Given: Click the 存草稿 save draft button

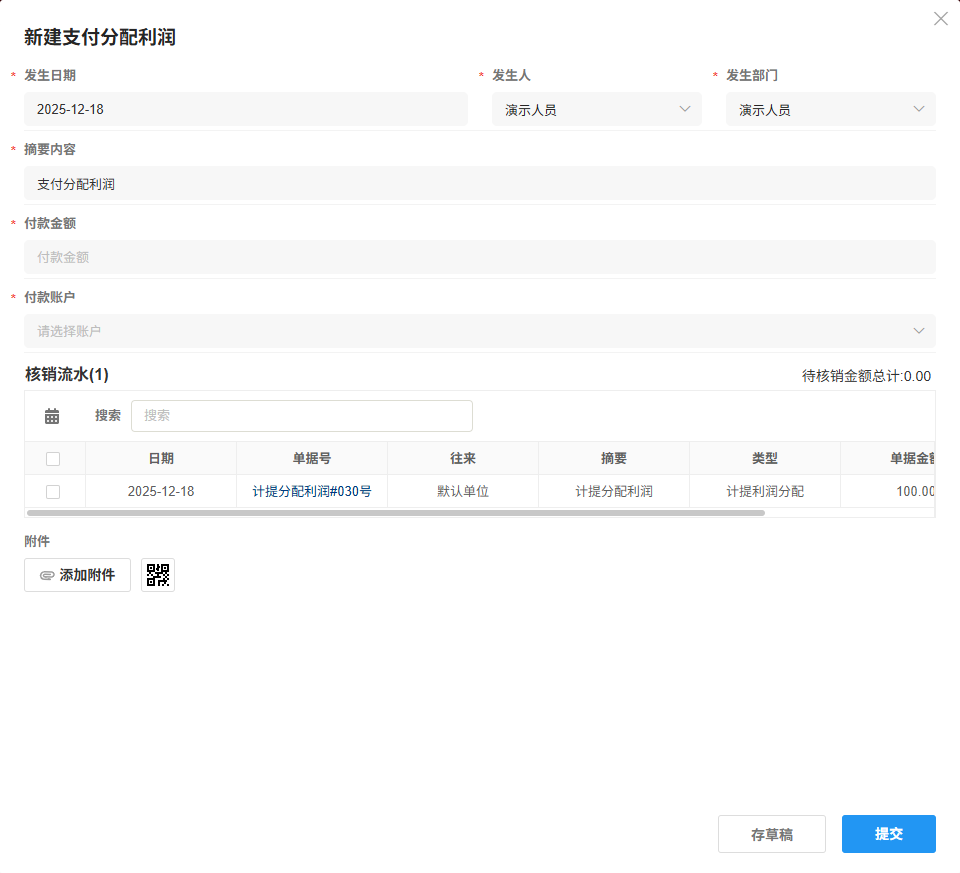Looking at the screenshot, I should tap(771, 833).
